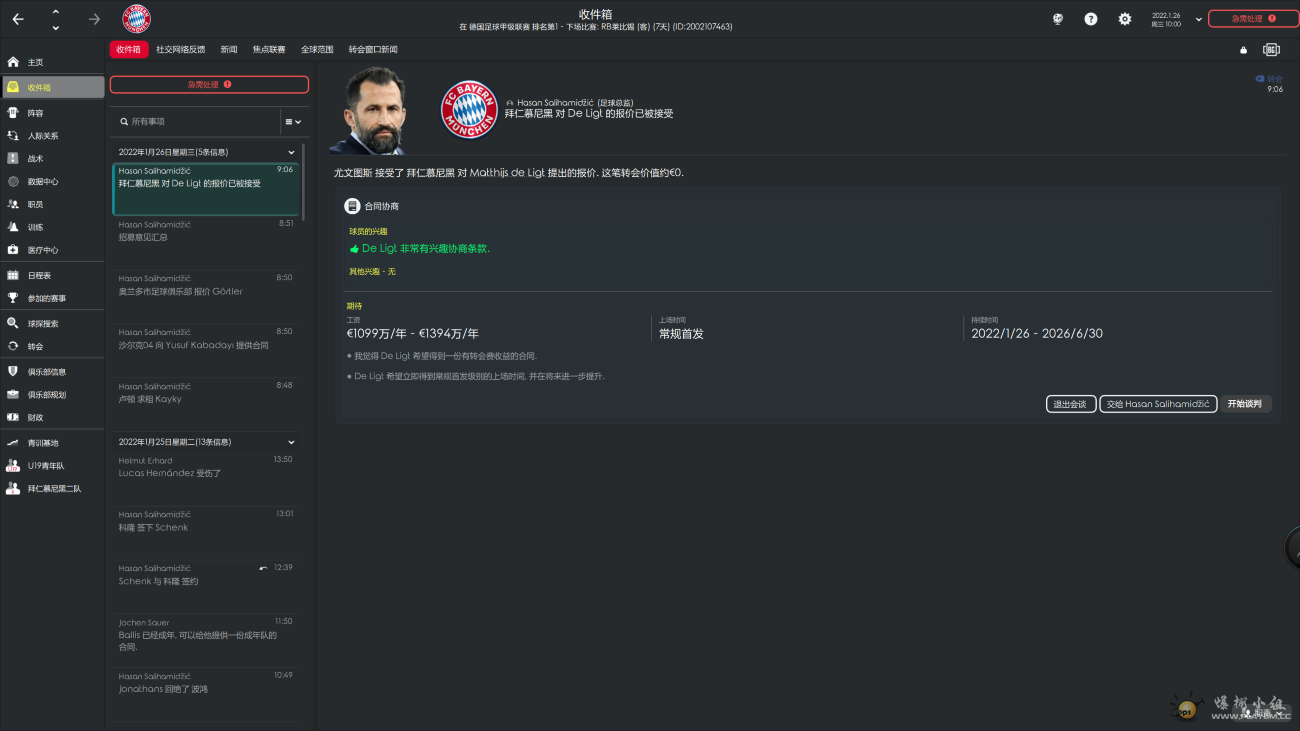Open 训练 training in the sidebar

point(52,227)
